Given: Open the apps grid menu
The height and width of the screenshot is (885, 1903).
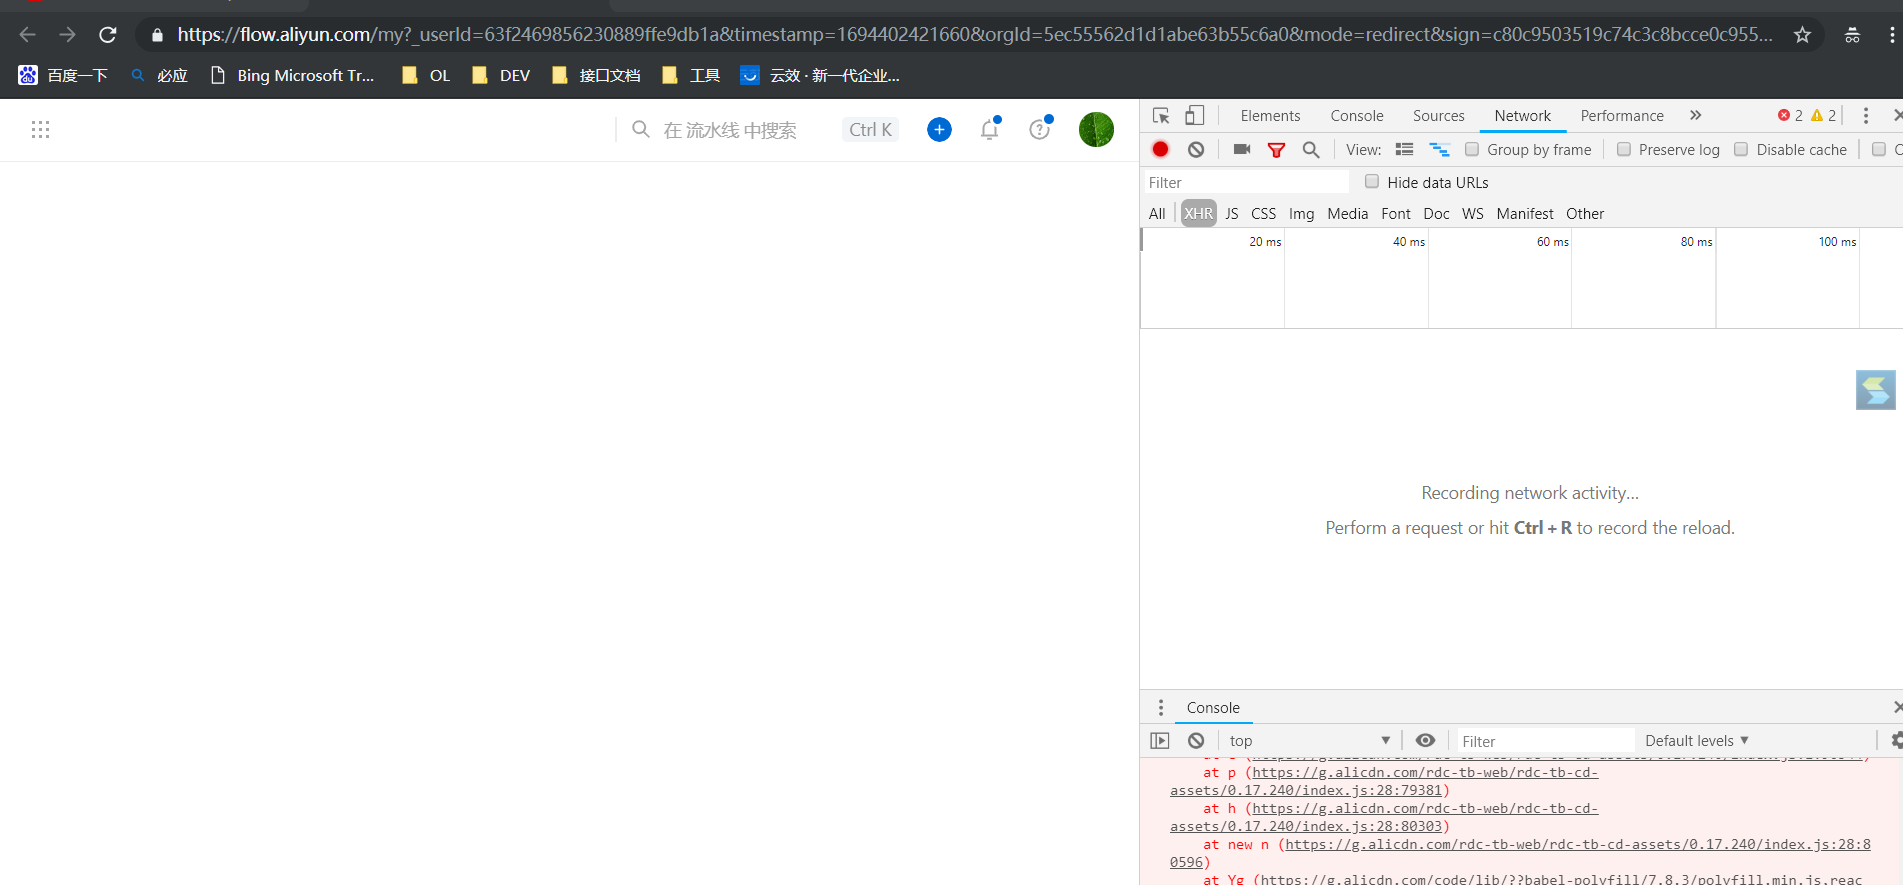Looking at the screenshot, I should (x=40, y=129).
